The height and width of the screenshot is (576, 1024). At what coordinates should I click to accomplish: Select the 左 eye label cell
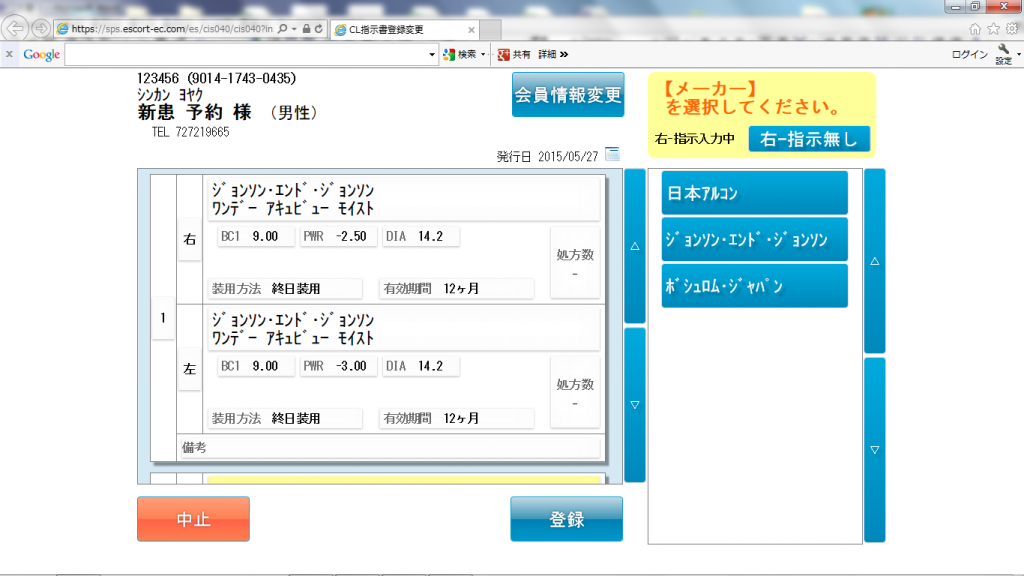coord(189,369)
